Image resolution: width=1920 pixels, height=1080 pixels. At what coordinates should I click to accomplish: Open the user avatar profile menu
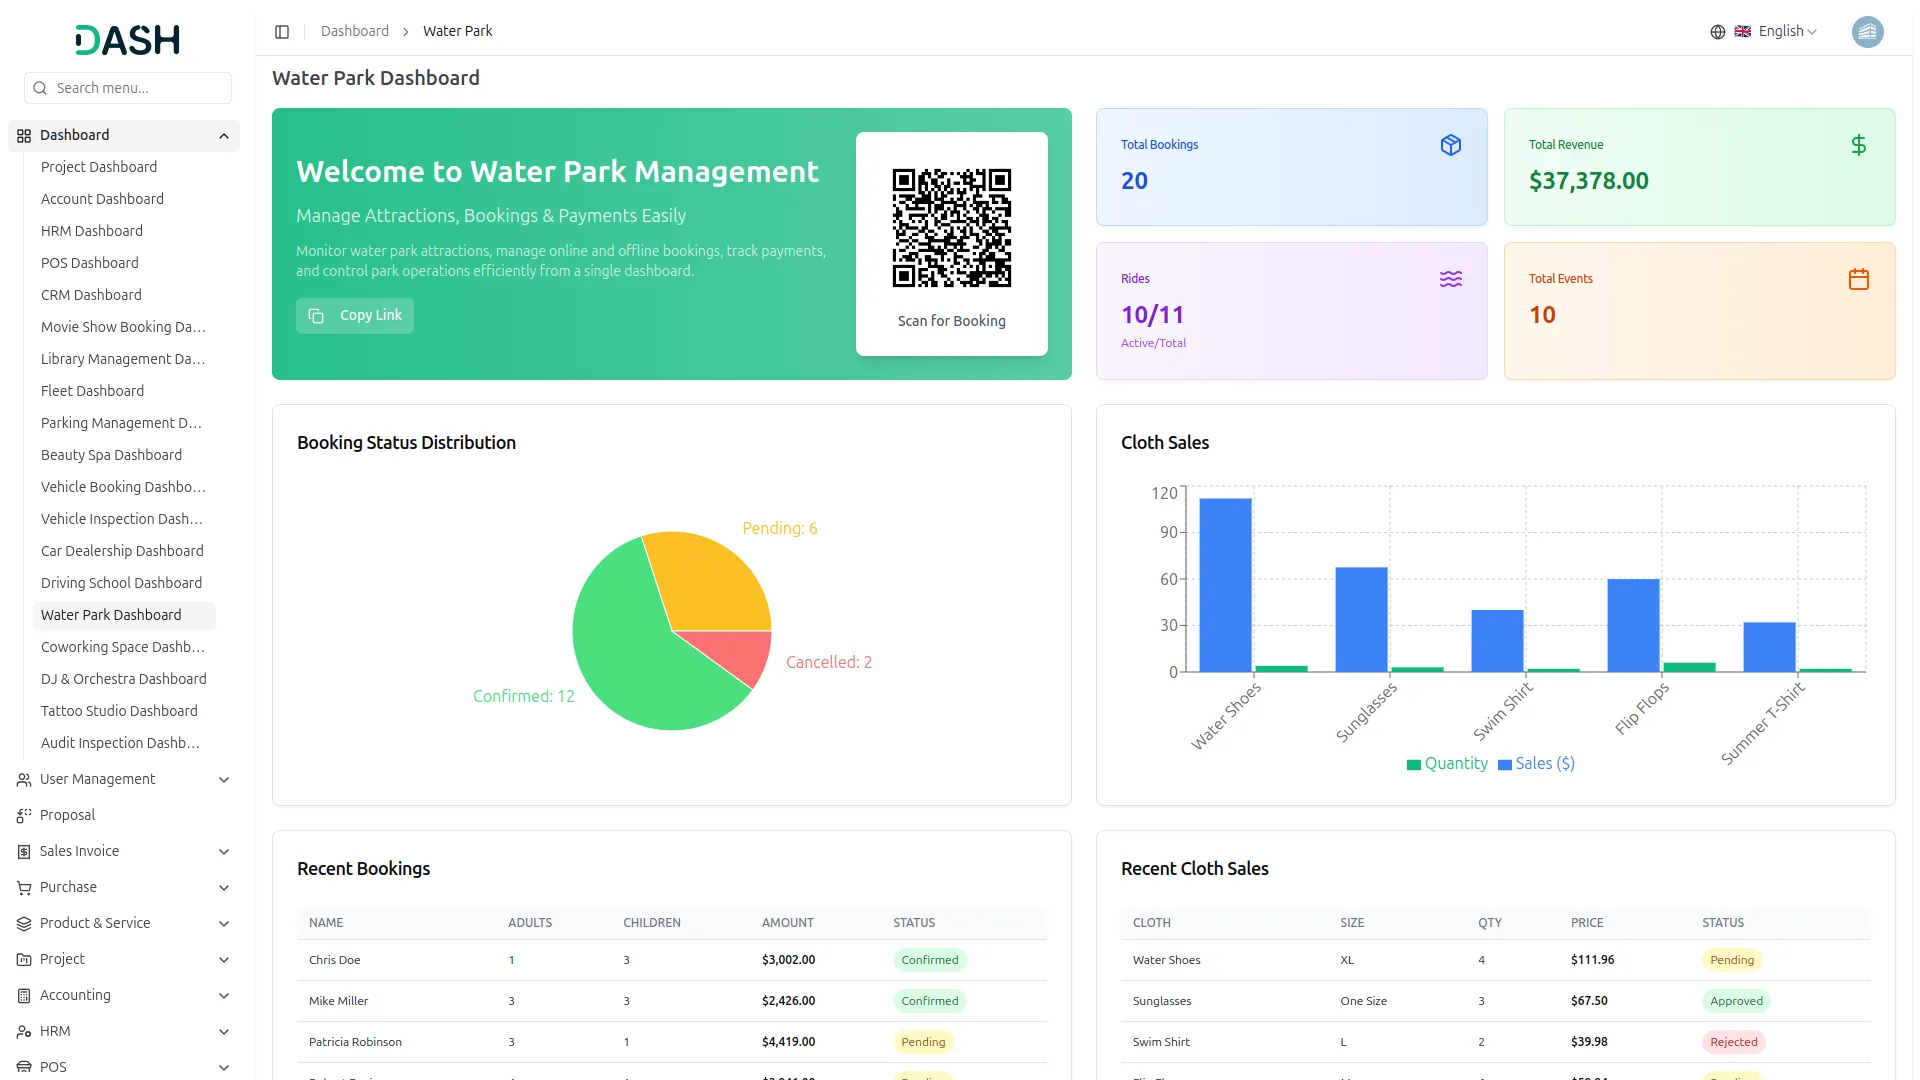1866,32
